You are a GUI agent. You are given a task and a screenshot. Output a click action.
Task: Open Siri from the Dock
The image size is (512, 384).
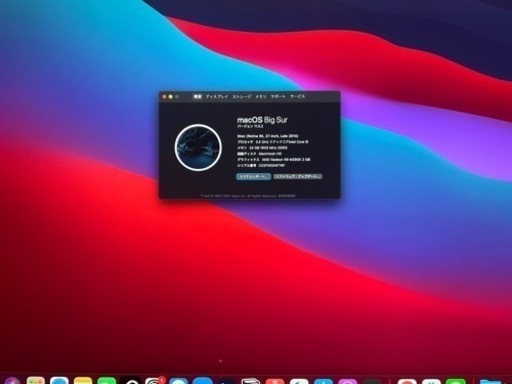tap(13, 381)
